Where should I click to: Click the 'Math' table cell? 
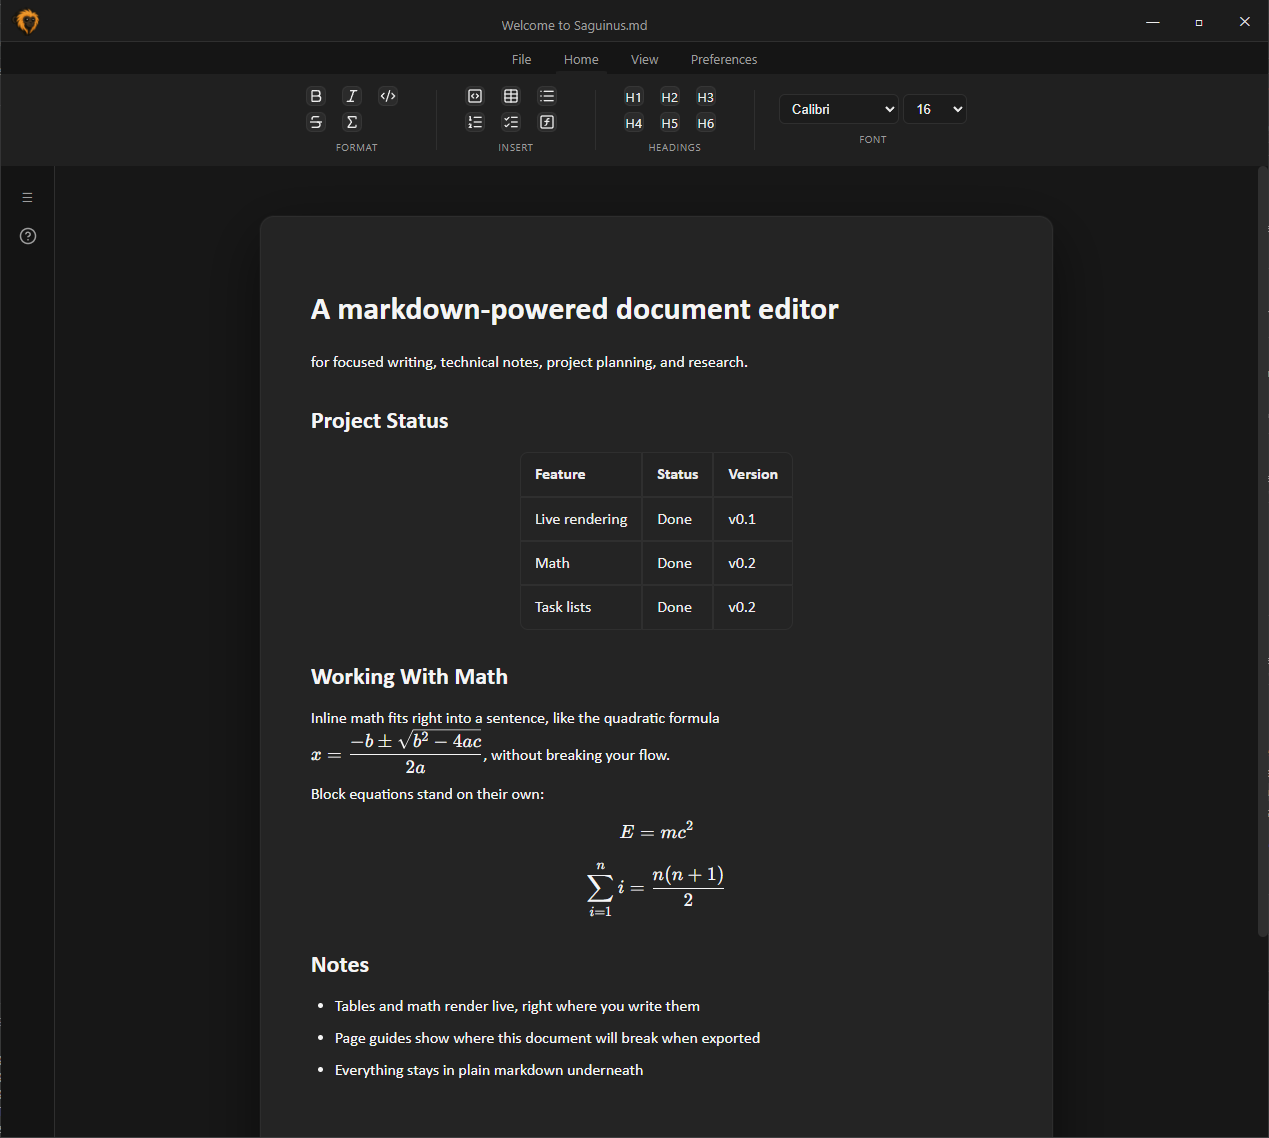click(581, 563)
